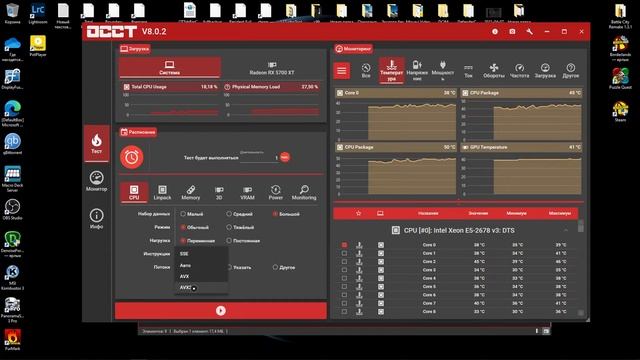Screen dimensions: 640x360
Task: Select Постоянная load radio button
Action: click(229, 240)
